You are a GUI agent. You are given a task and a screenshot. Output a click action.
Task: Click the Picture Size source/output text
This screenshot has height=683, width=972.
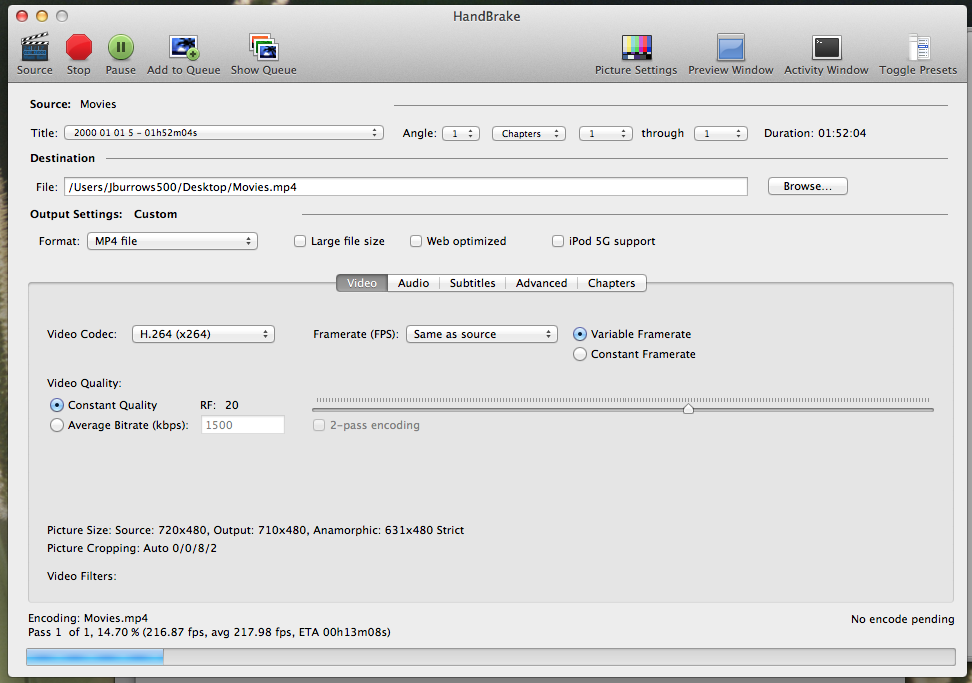point(255,530)
